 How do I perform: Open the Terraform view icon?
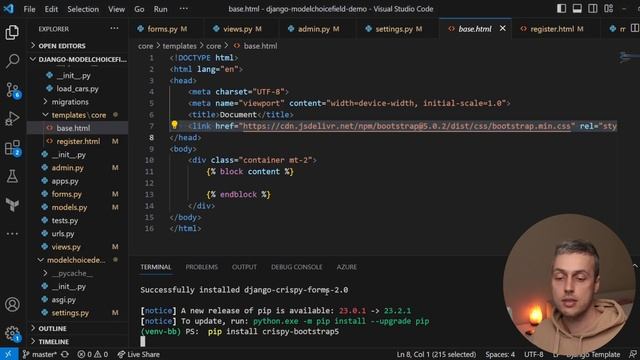tap(12, 204)
